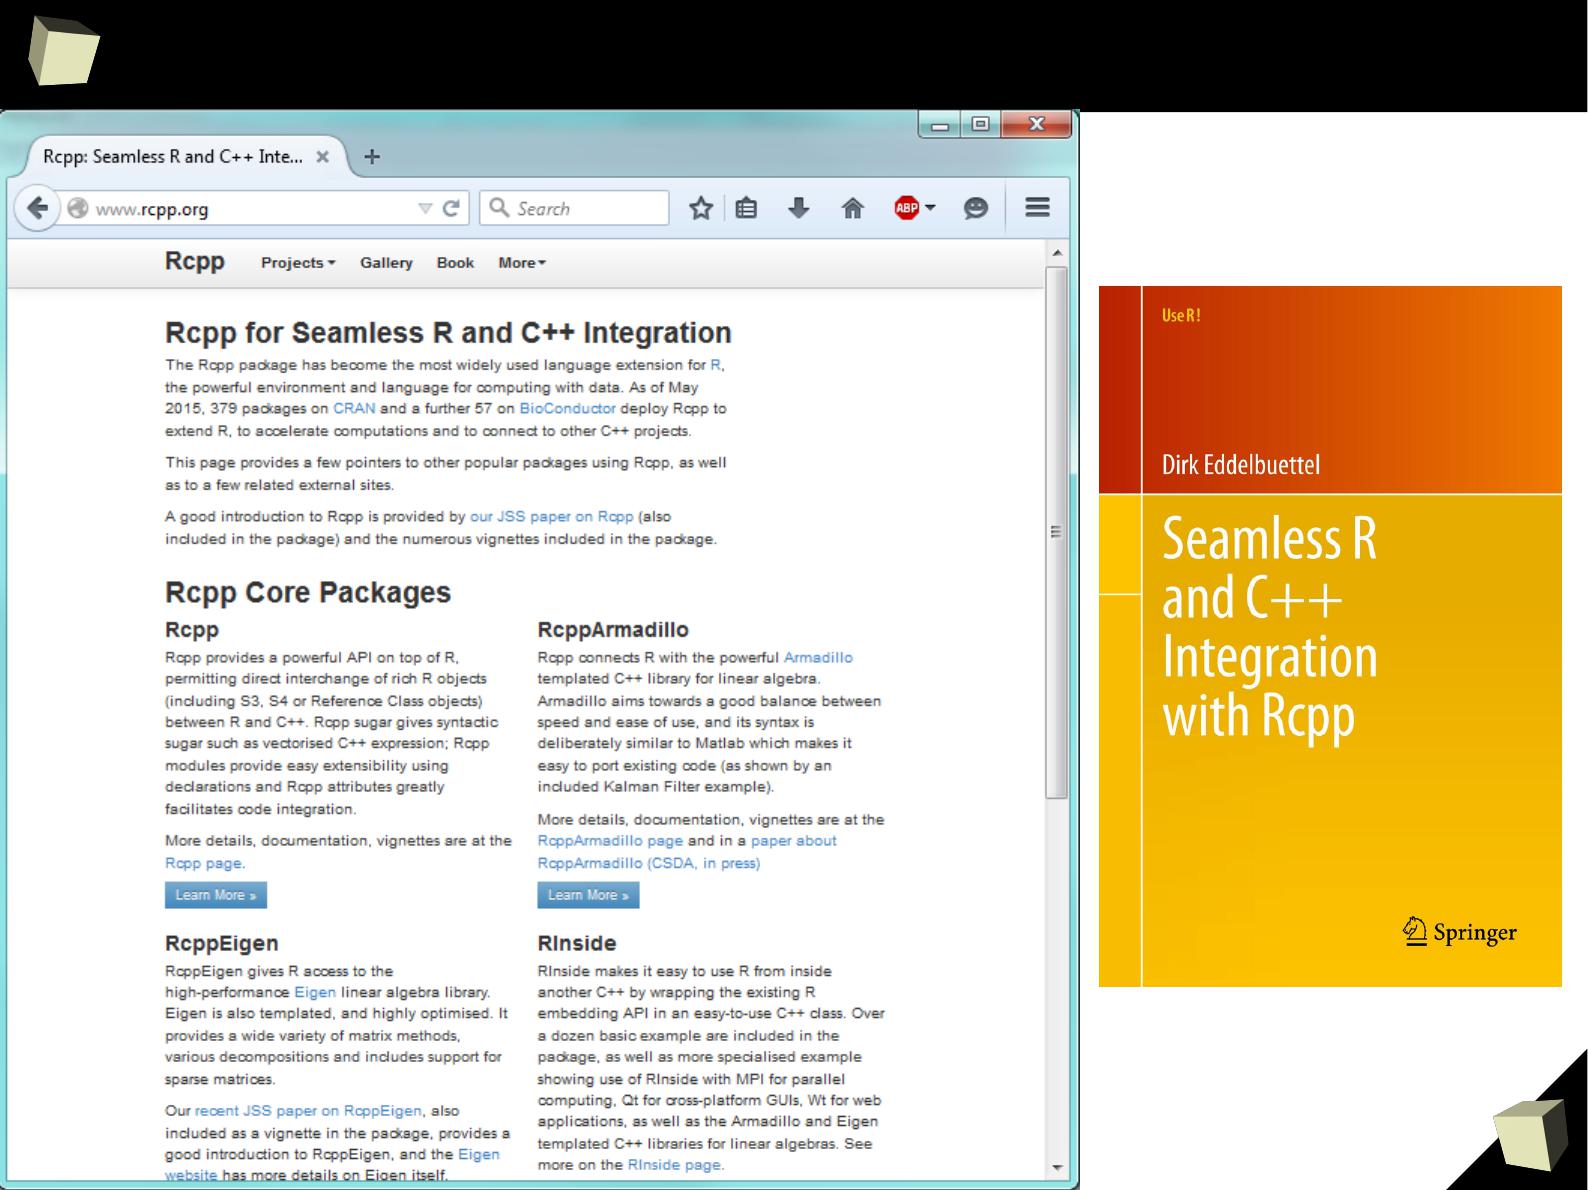Viewport: 1588px width, 1190px height.
Task: Maximize the Firefox window
Action: click(980, 125)
